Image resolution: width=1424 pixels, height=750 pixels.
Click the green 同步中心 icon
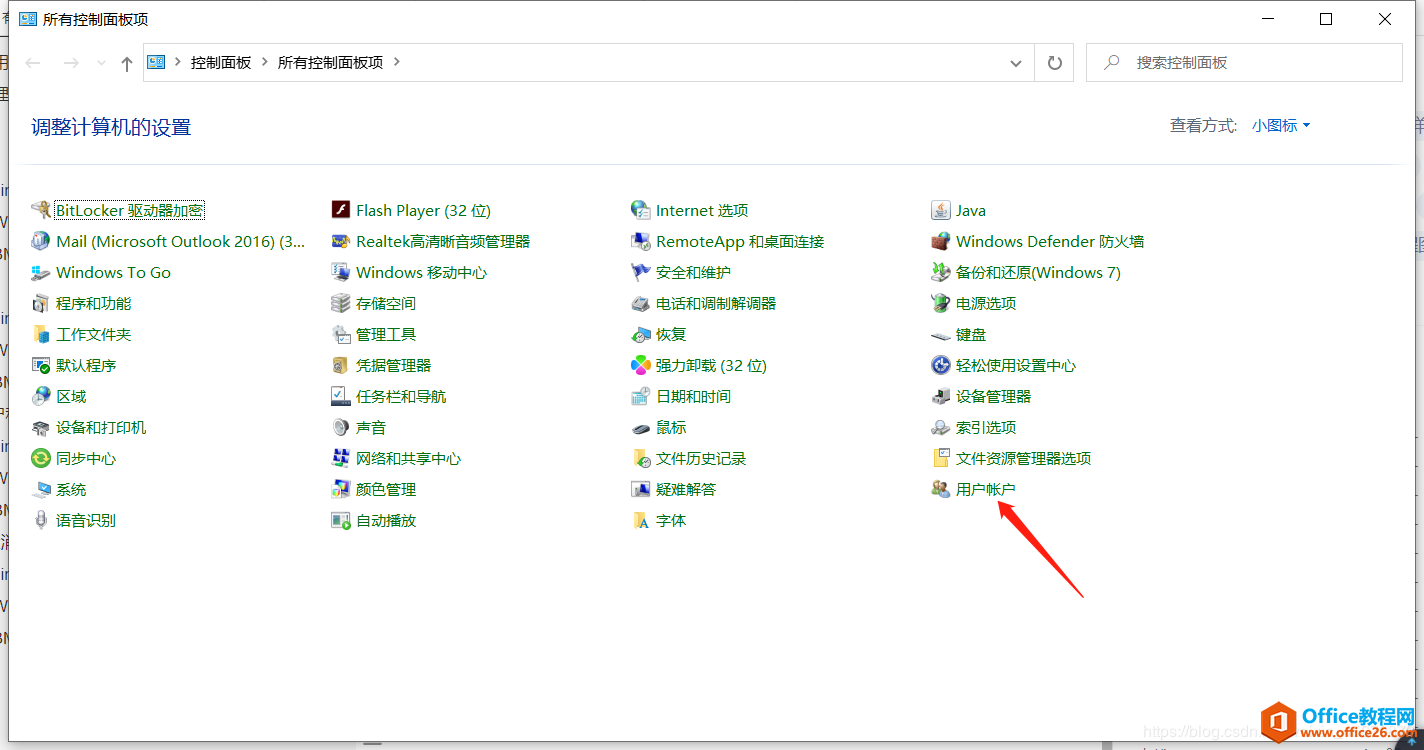coord(41,458)
